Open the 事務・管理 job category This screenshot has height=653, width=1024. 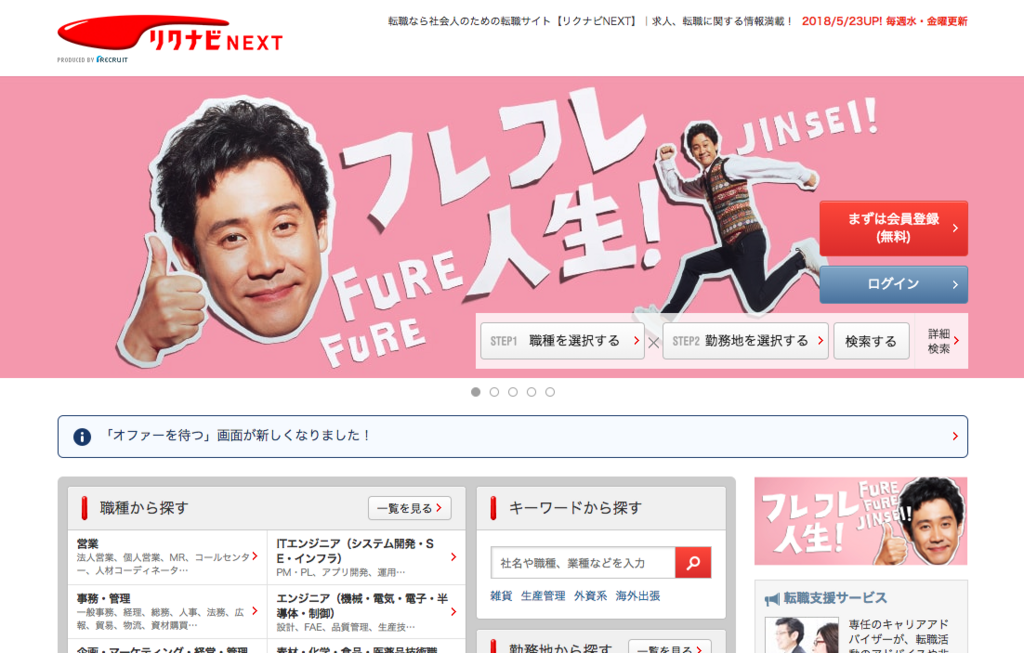[x=167, y=612]
